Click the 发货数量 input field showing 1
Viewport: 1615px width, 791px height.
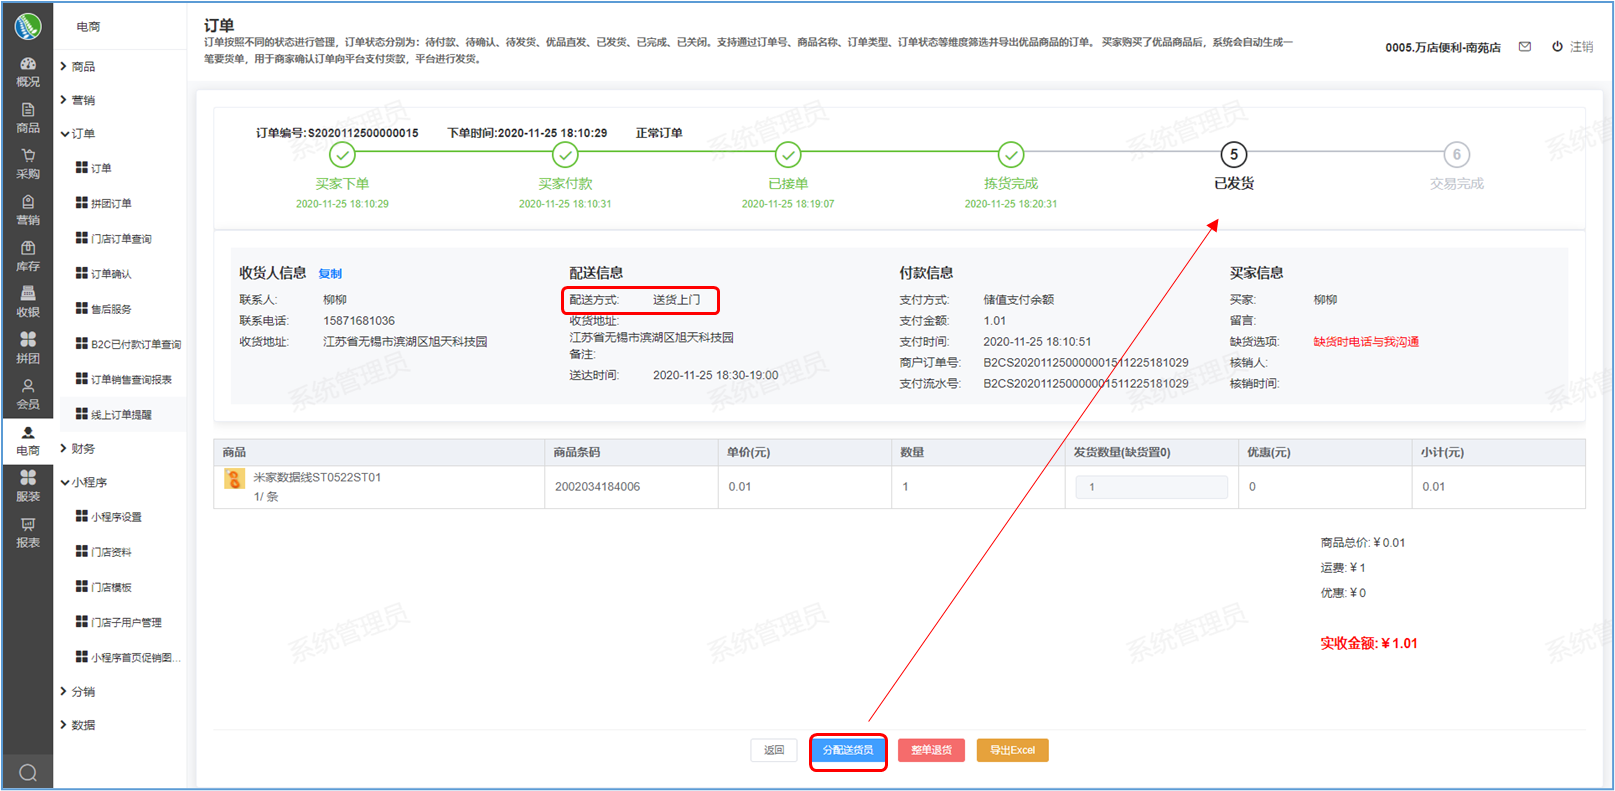point(1151,487)
